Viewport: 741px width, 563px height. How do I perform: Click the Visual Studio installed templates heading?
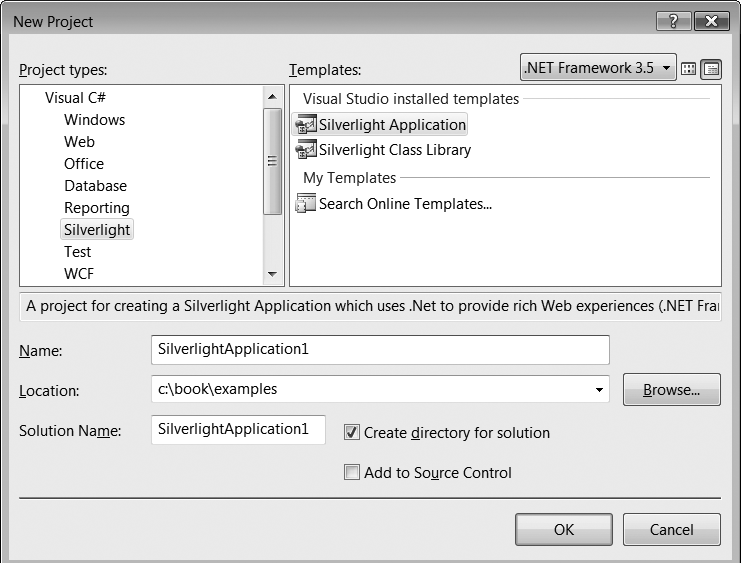(x=411, y=99)
